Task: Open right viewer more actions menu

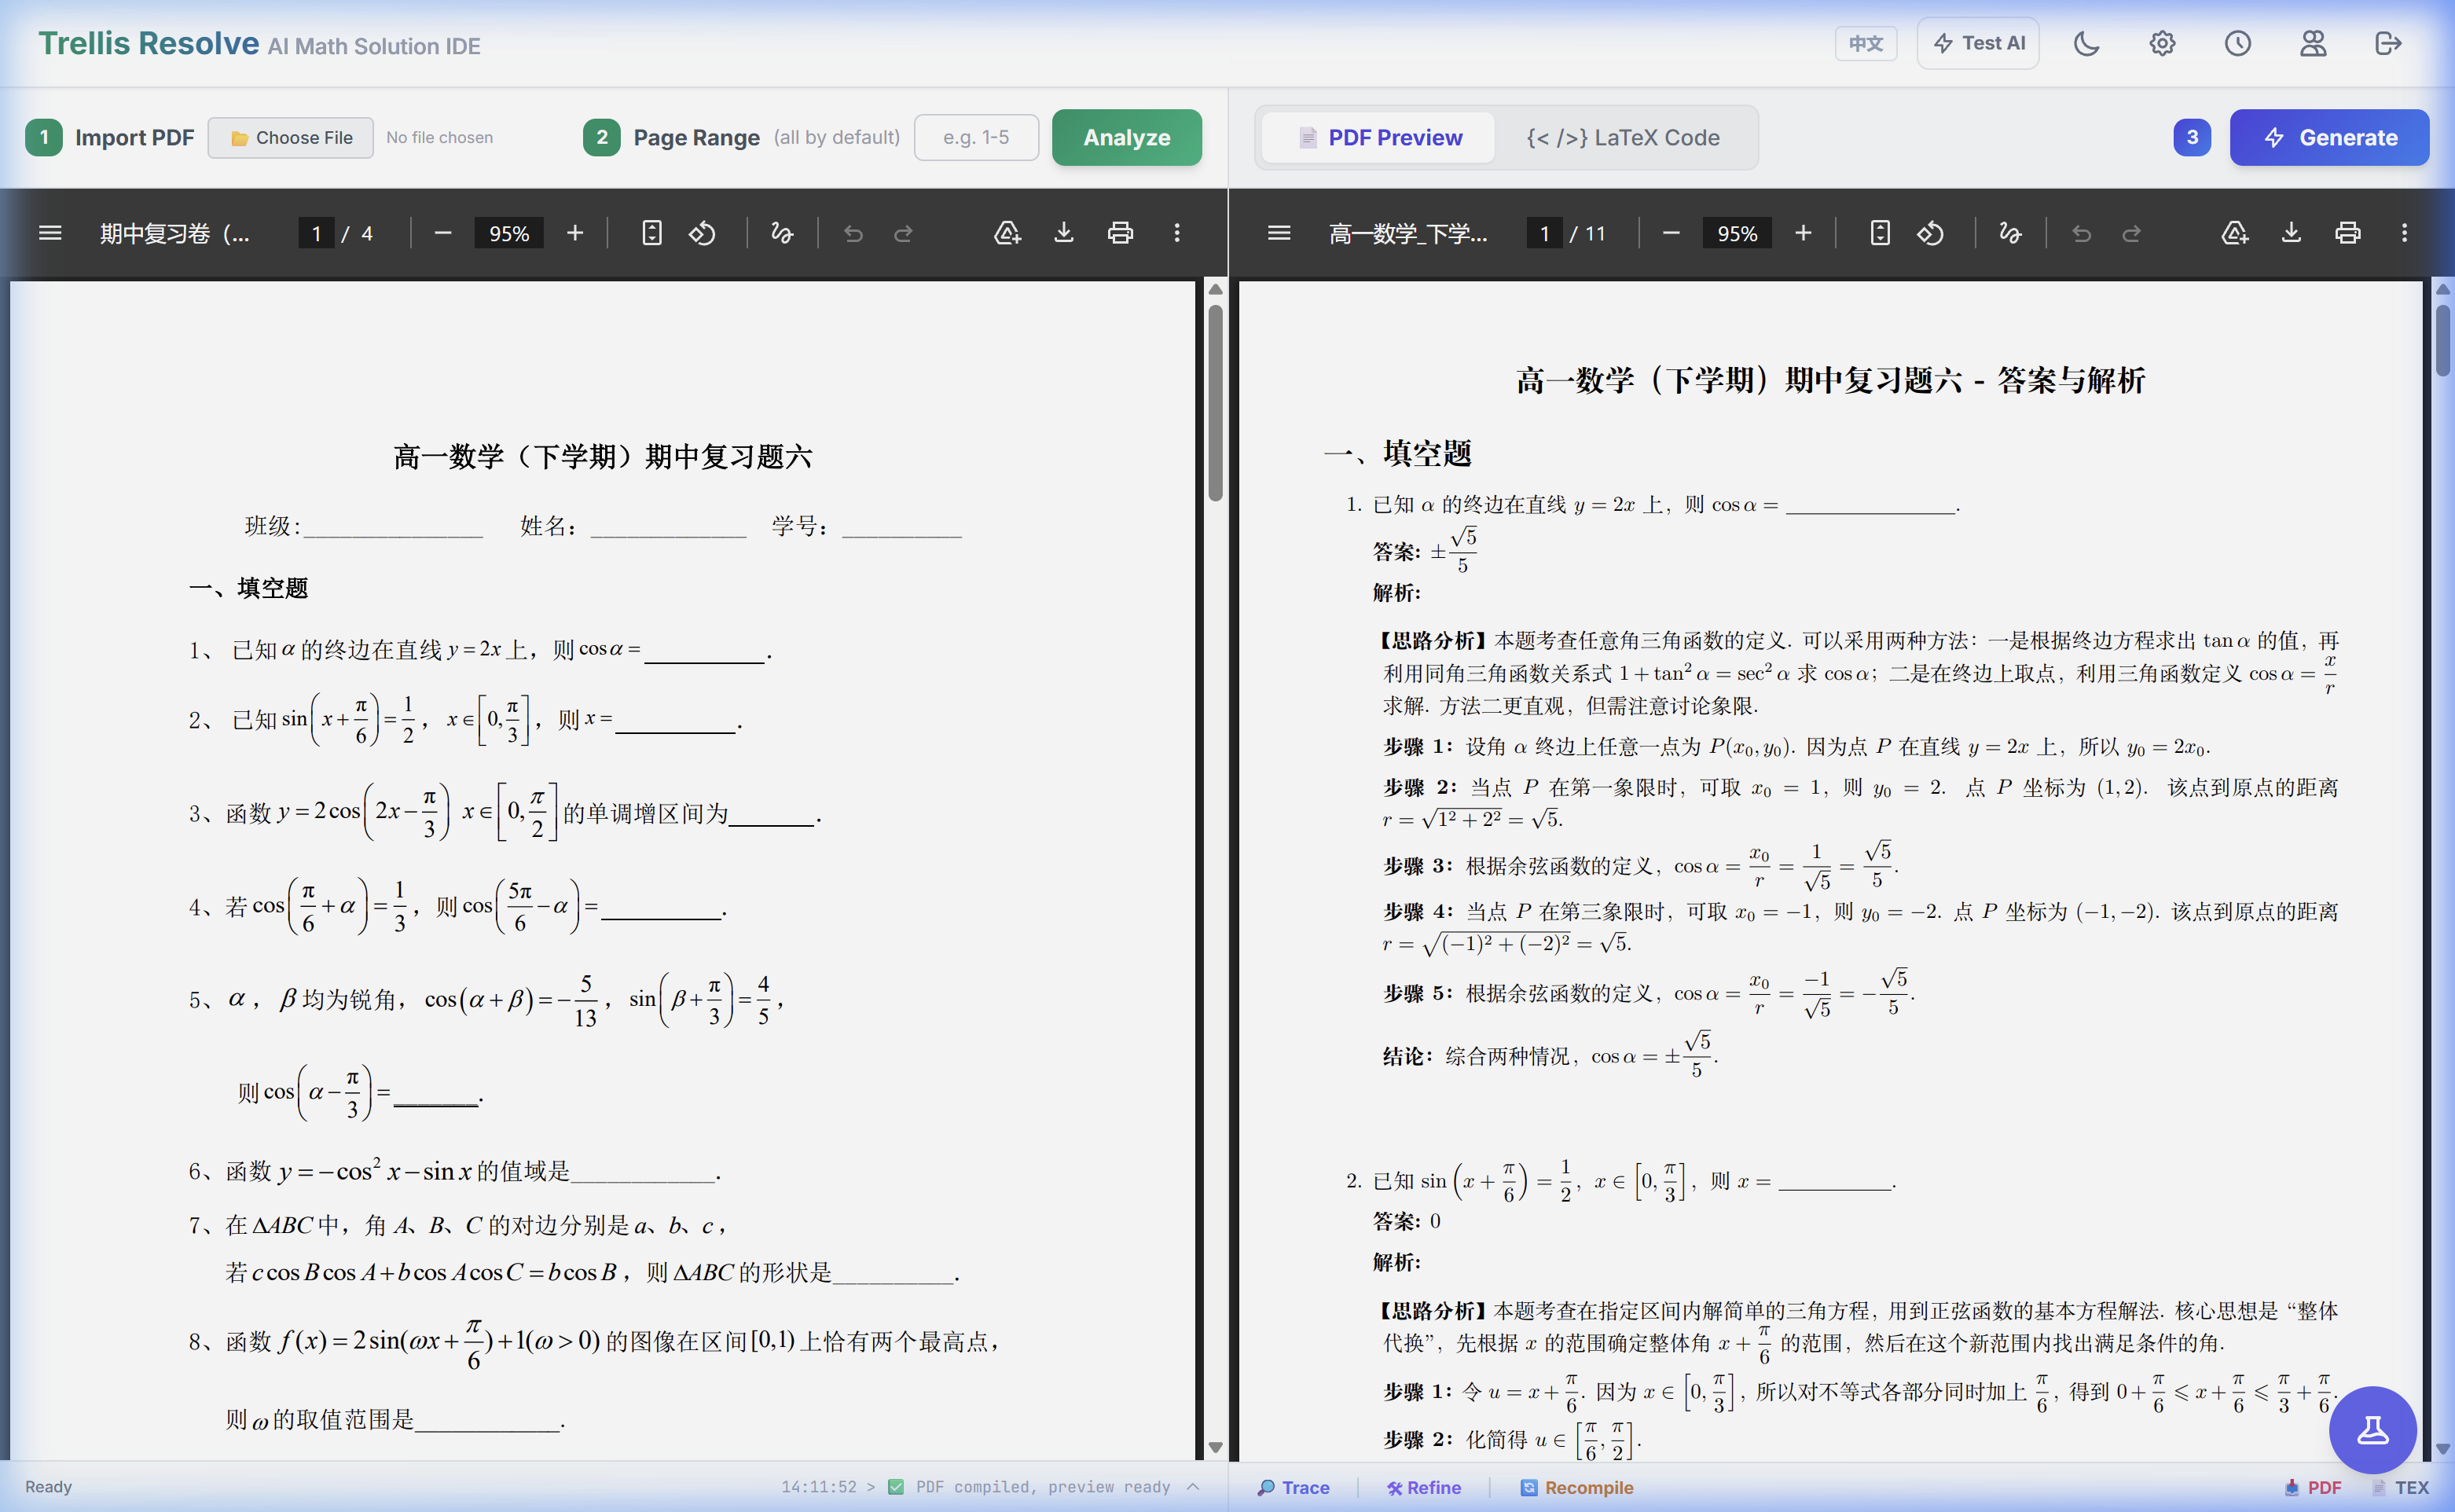Action: coord(2405,233)
